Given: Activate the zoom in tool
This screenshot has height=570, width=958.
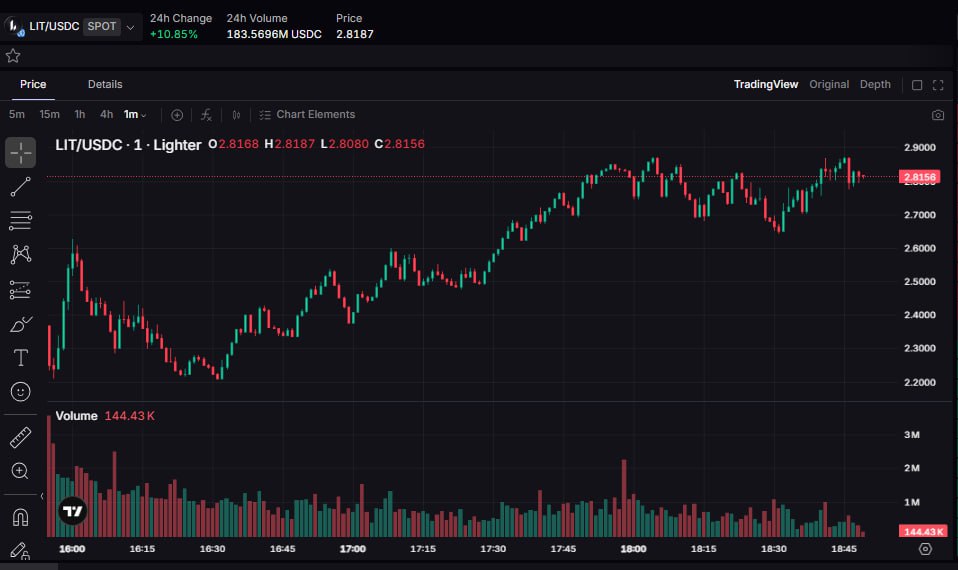Looking at the screenshot, I should (x=20, y=471).
